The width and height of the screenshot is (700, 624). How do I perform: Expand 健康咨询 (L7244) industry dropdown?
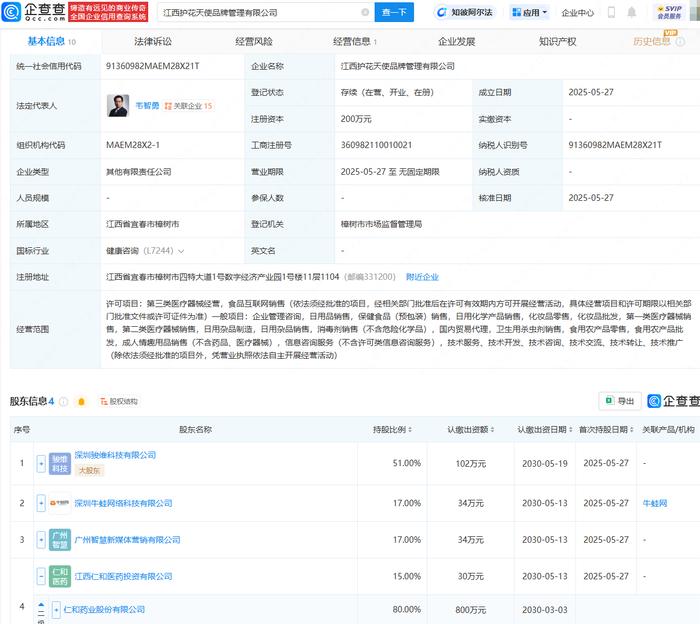coord(181,251)
